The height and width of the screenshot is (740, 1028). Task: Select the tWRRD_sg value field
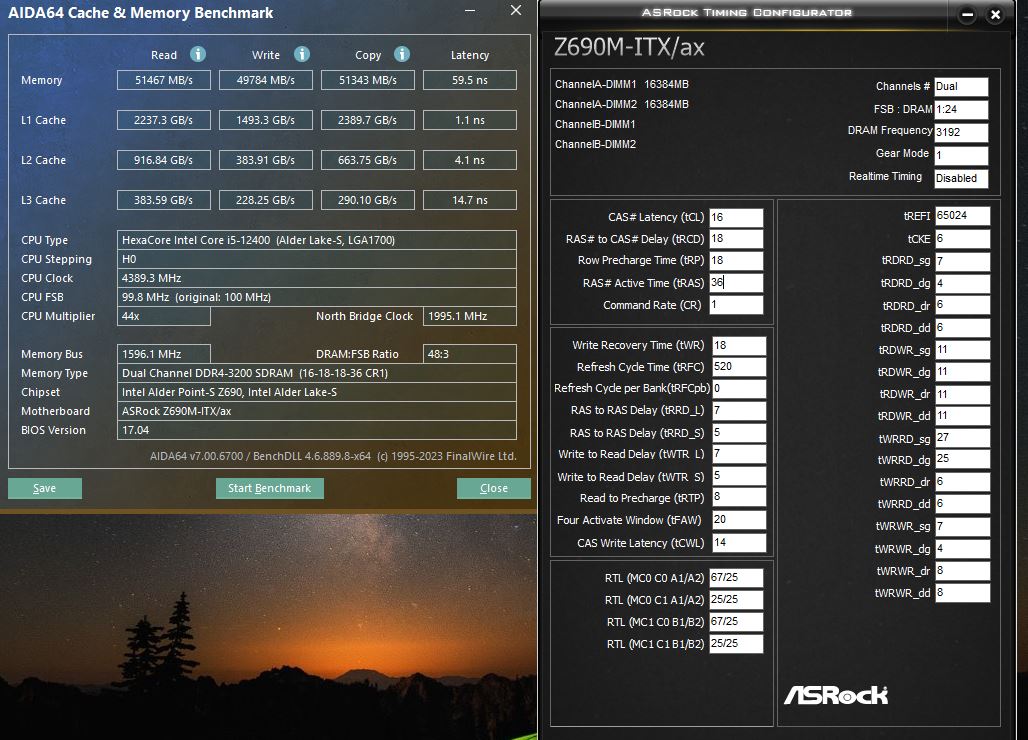click(x=962, y=438)
